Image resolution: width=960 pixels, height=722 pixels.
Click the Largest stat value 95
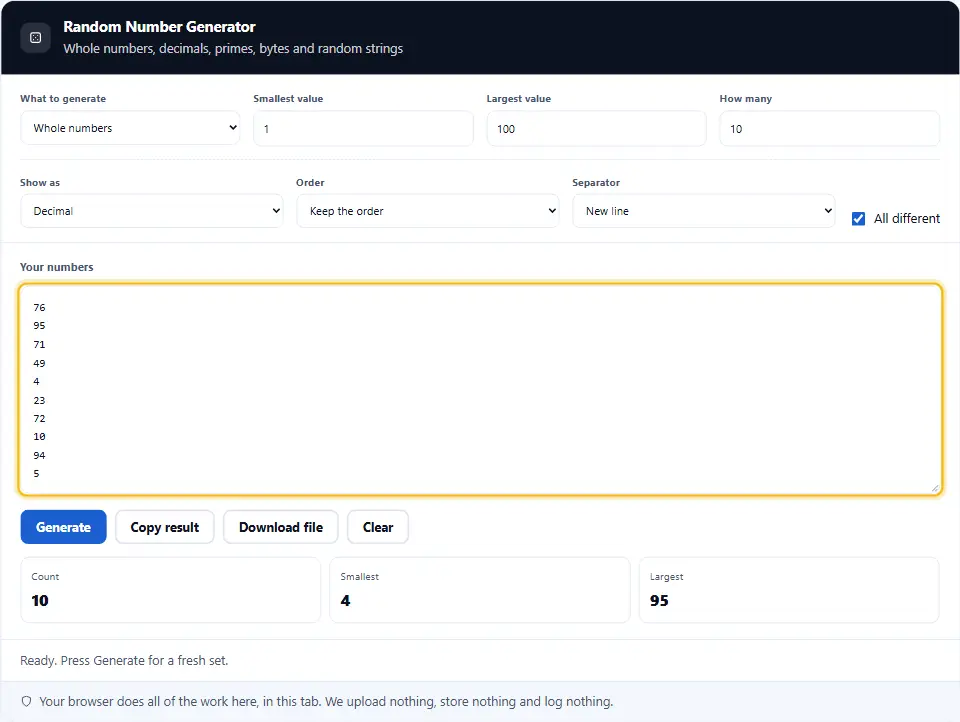659,601
